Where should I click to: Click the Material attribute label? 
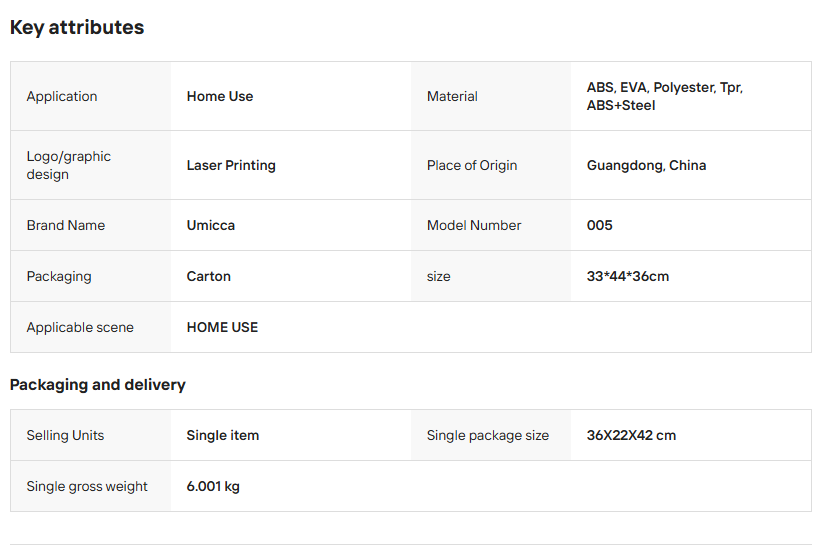[x=452, y=97]
